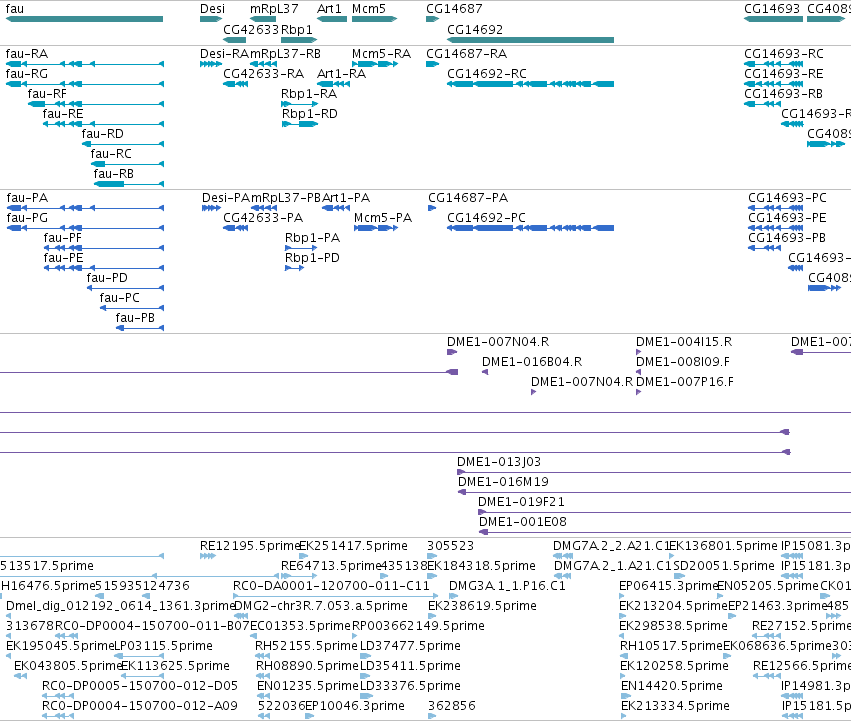Select the CG14687-RA transcript
The image size is (851, 721).
click(x=433, y=64)
